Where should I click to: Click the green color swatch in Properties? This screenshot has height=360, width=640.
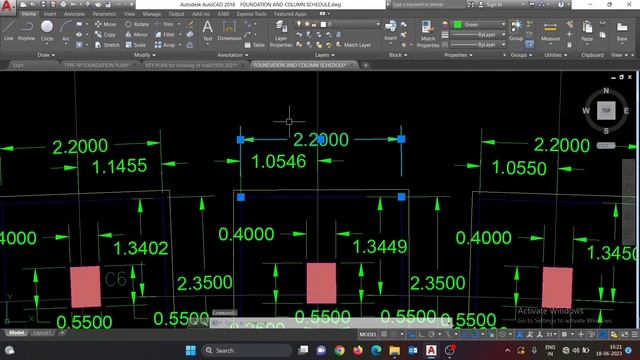(x=458, y=24)
